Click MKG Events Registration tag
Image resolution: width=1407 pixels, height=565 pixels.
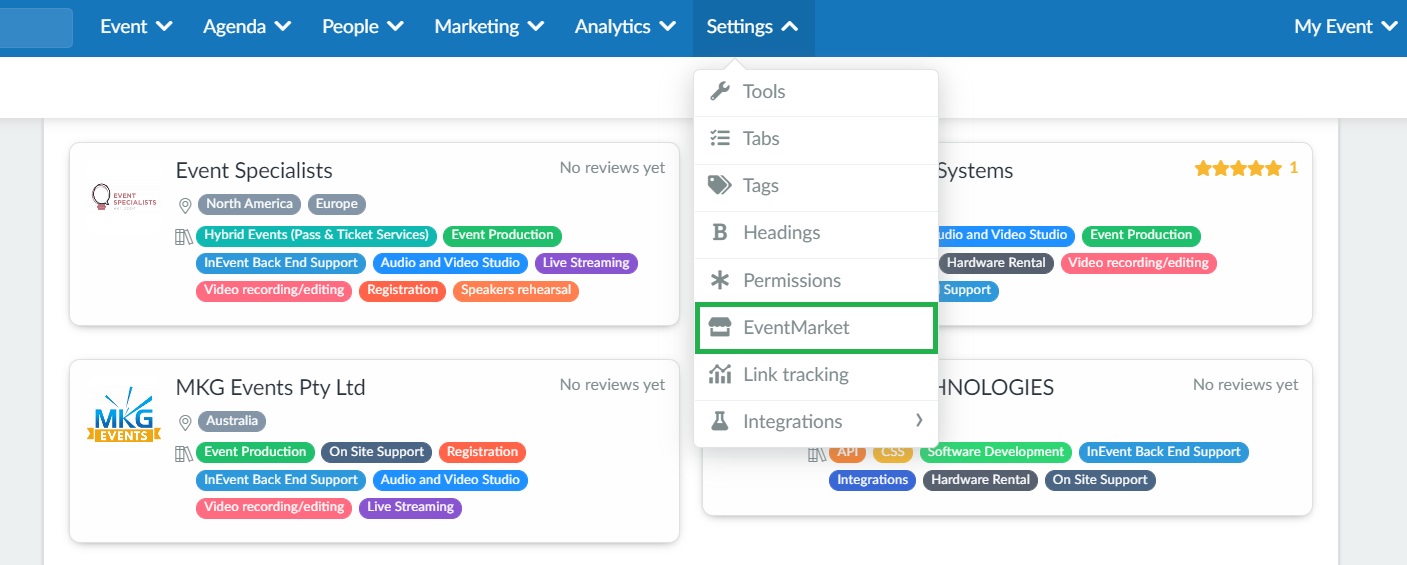[x=482, y=452]
